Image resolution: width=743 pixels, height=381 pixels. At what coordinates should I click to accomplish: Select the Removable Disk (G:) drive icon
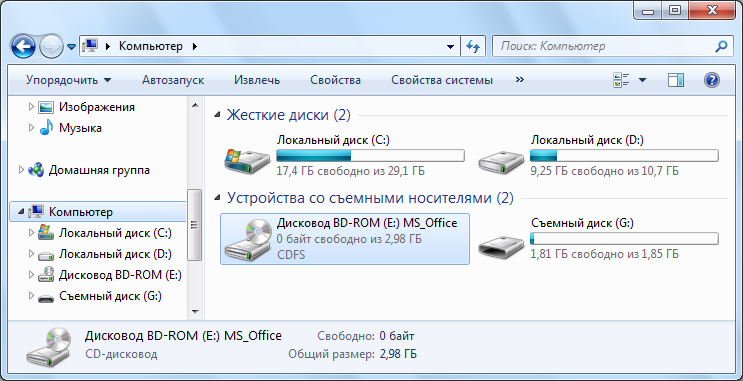click(x=500, y=246)
